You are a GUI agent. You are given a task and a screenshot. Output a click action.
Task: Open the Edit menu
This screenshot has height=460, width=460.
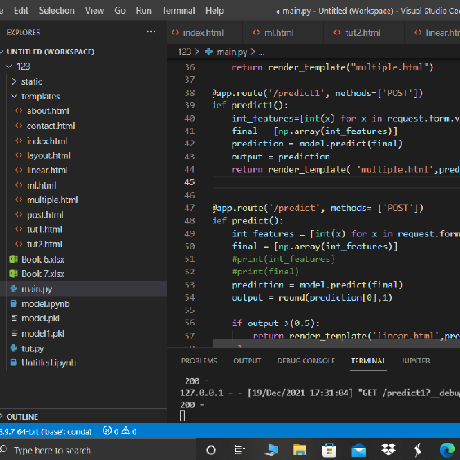(21, 11)
